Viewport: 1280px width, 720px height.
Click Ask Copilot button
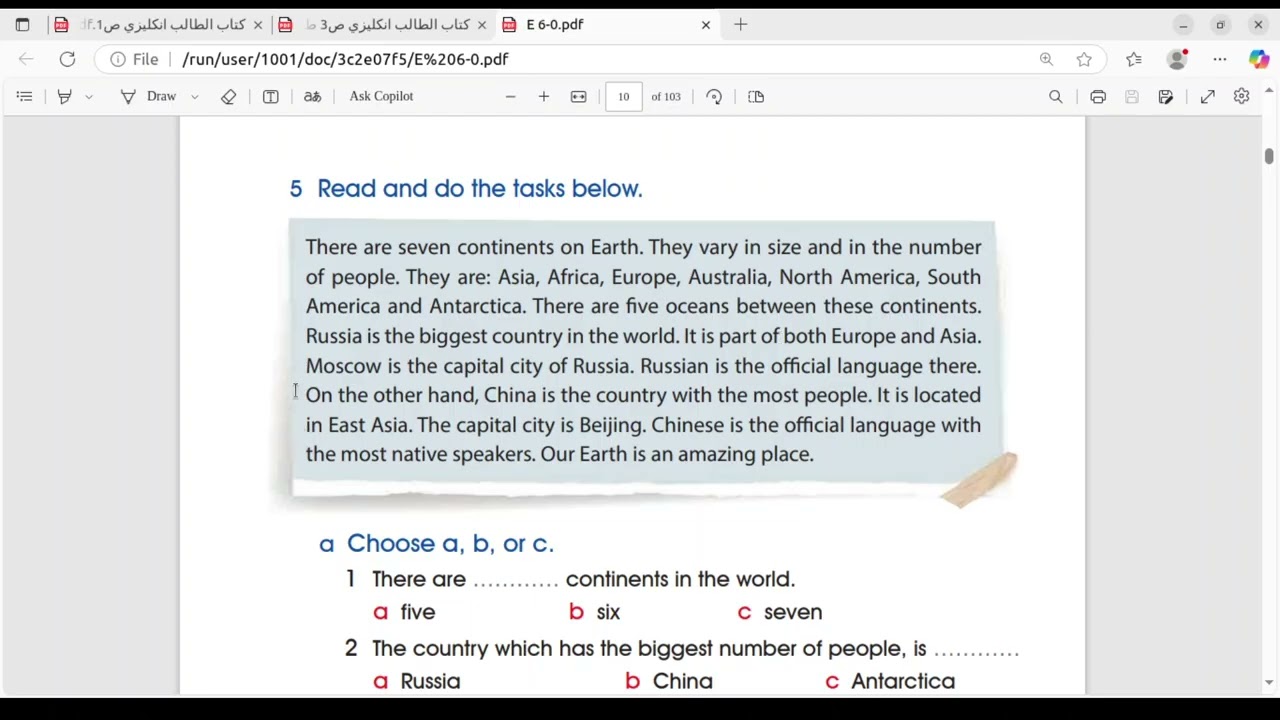(x=381, y=96)
